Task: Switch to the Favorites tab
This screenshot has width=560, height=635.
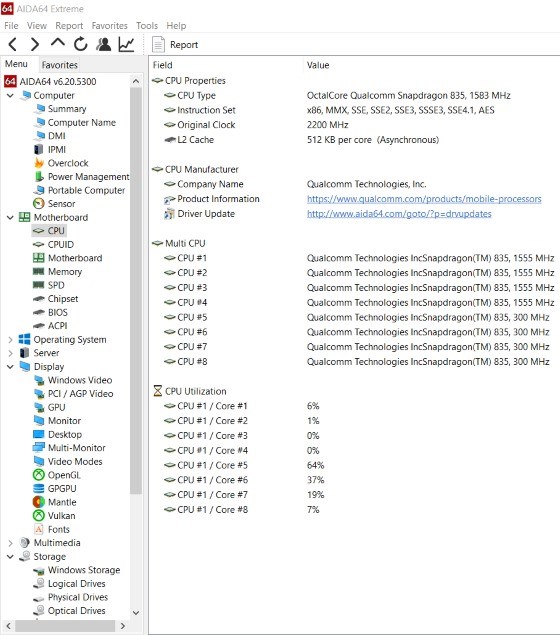Action: point(60,65)
